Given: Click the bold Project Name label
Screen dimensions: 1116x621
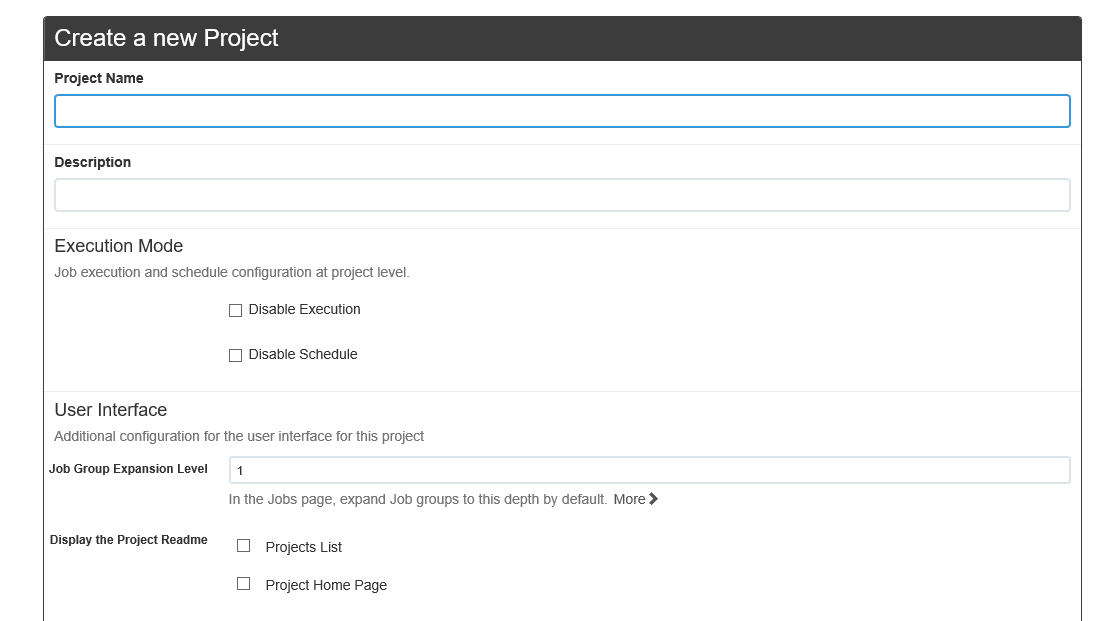Looking at the screenshot, I should pyautogui.click(x=99, y=78).
